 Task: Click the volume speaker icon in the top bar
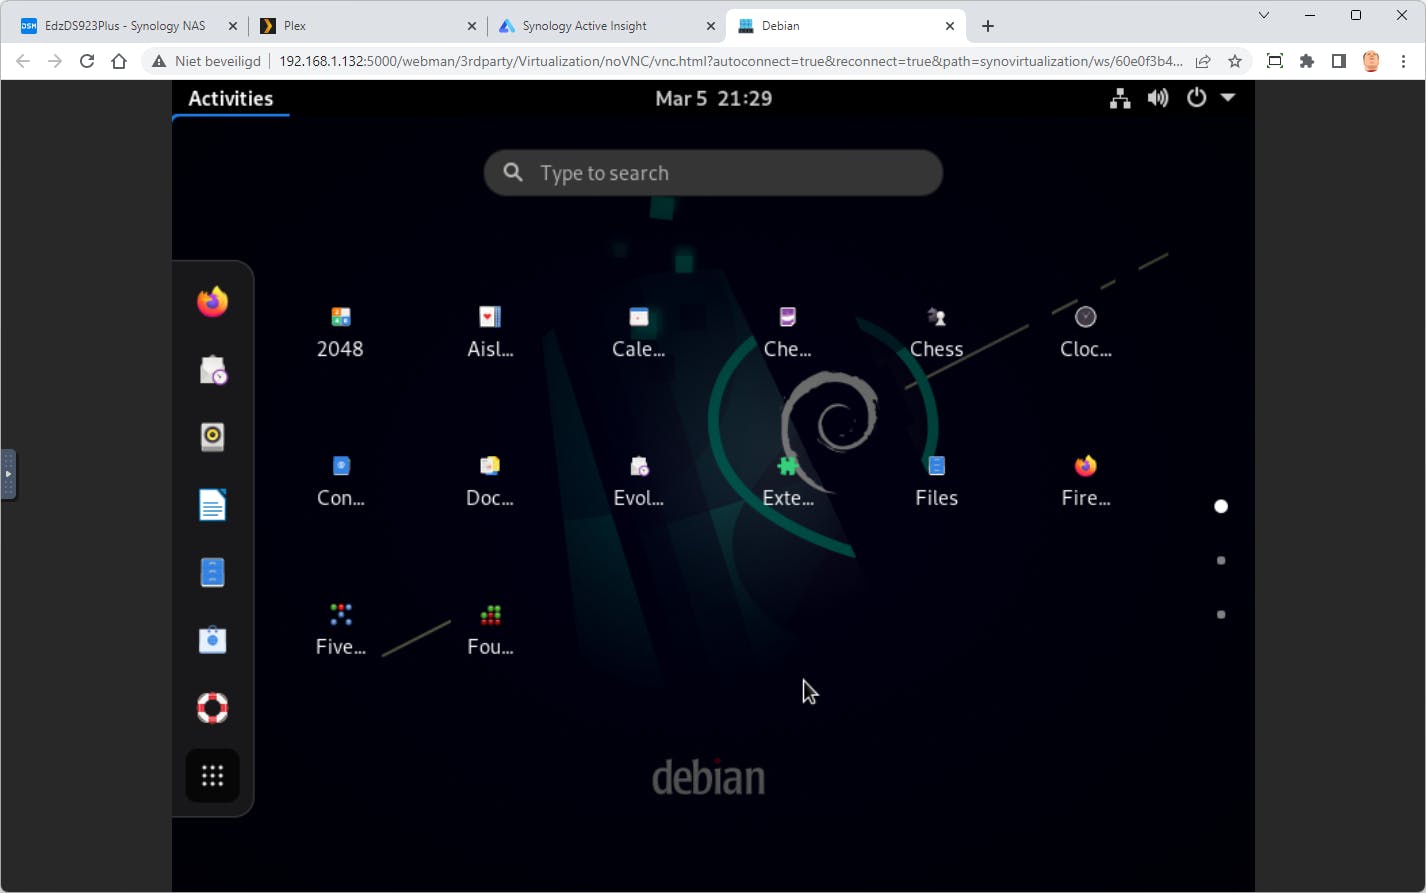pyautogui.click(x=1158, y=98)
